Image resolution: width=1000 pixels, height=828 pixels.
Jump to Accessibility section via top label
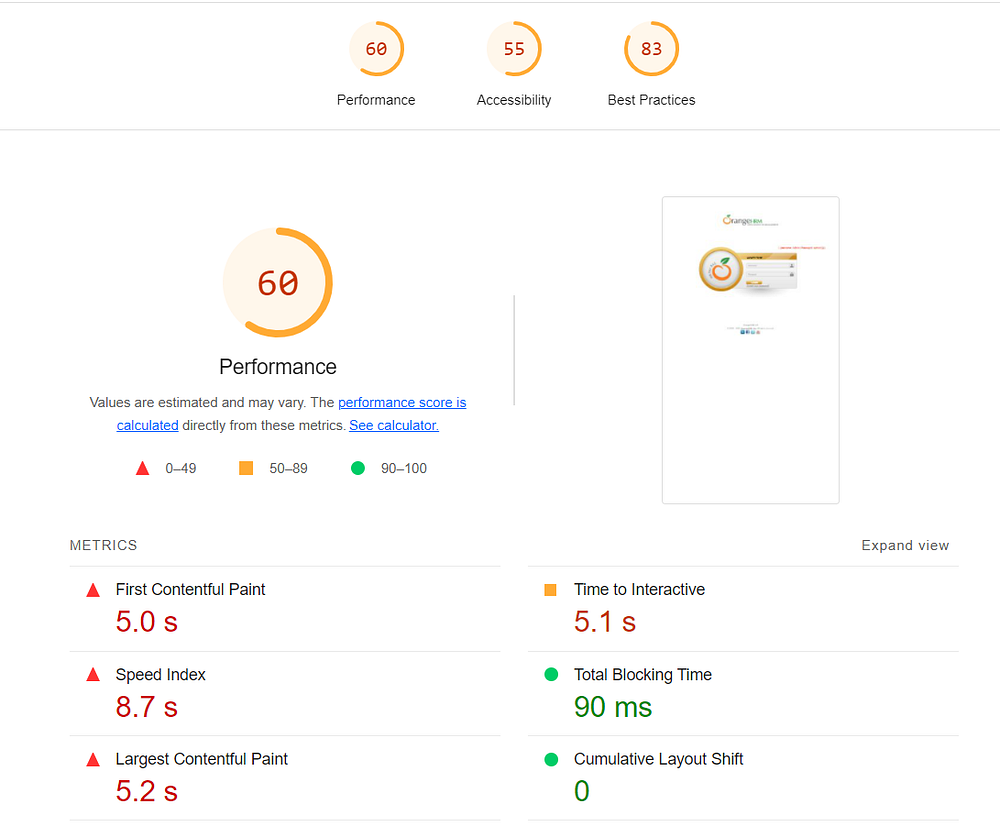(514, 100)
